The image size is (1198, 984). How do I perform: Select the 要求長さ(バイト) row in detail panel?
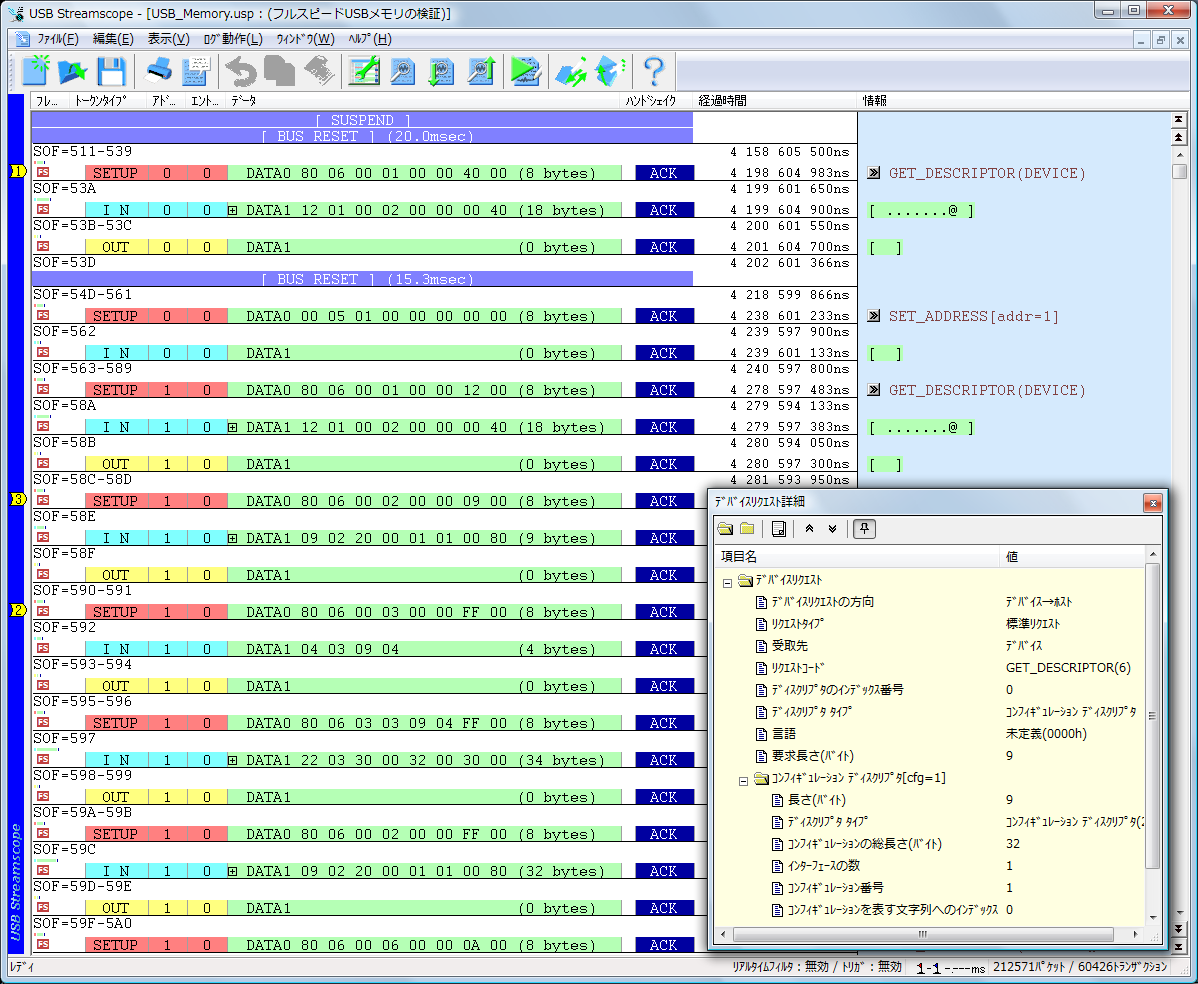pyautogui.click(x=930, y=756)
